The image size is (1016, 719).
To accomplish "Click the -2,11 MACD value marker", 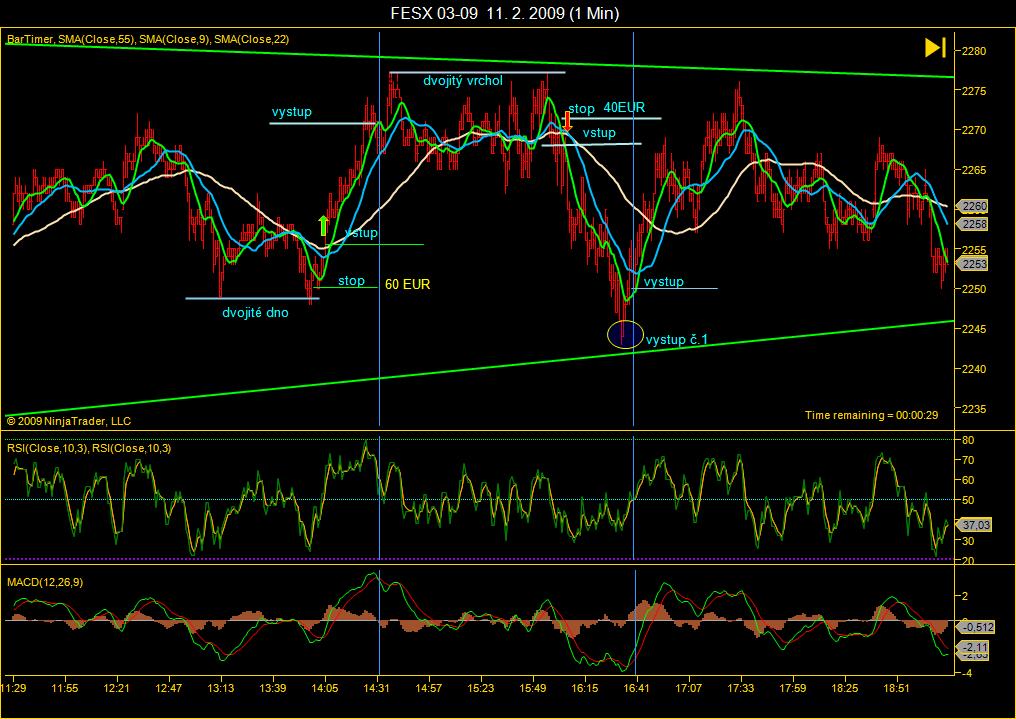I will [975, 646].
